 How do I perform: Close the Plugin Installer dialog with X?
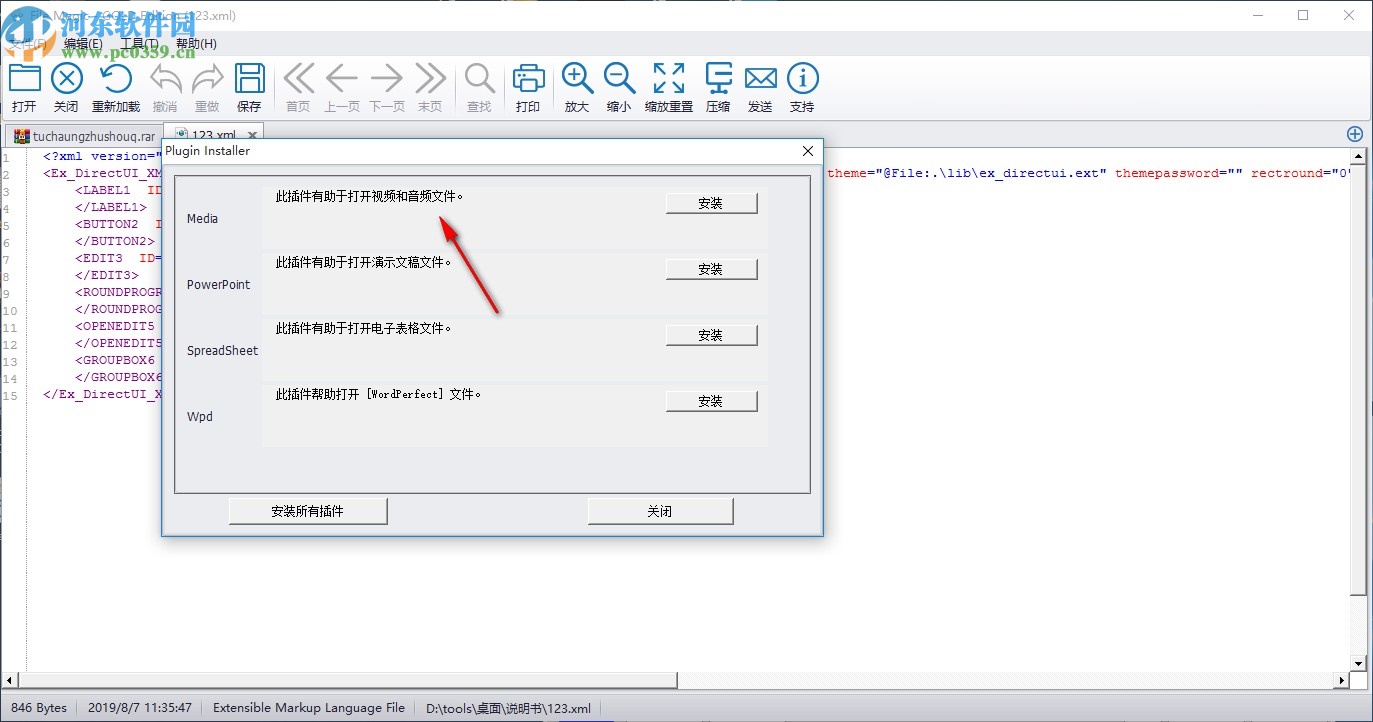click(808, 151)
